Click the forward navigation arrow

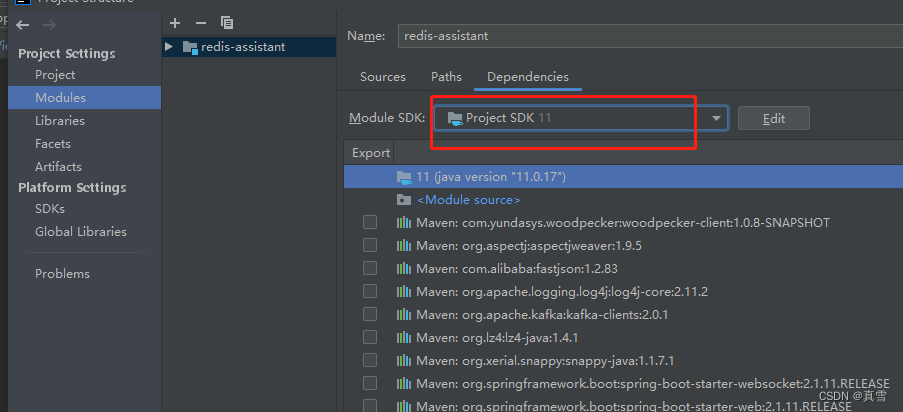(50, 25)
